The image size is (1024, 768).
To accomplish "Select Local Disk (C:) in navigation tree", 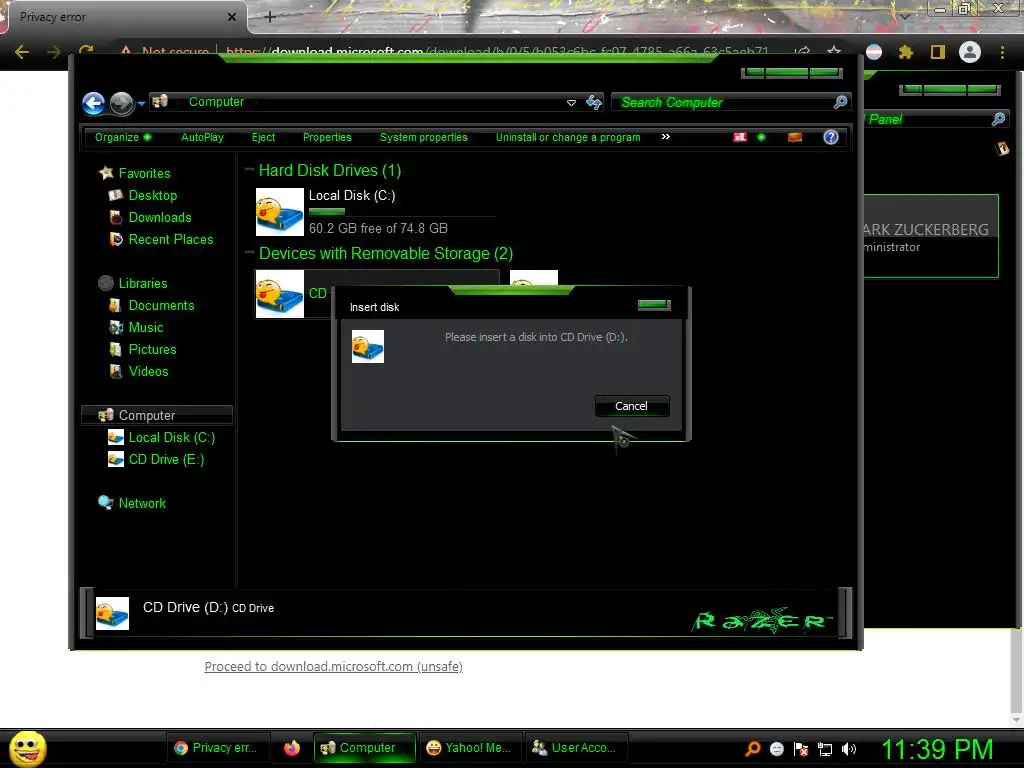I will [172, 438].
